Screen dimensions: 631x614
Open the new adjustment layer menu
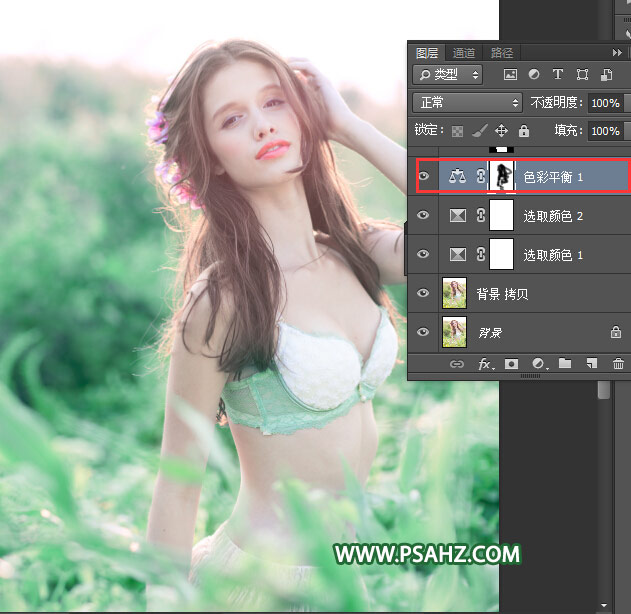coord(538,365)
